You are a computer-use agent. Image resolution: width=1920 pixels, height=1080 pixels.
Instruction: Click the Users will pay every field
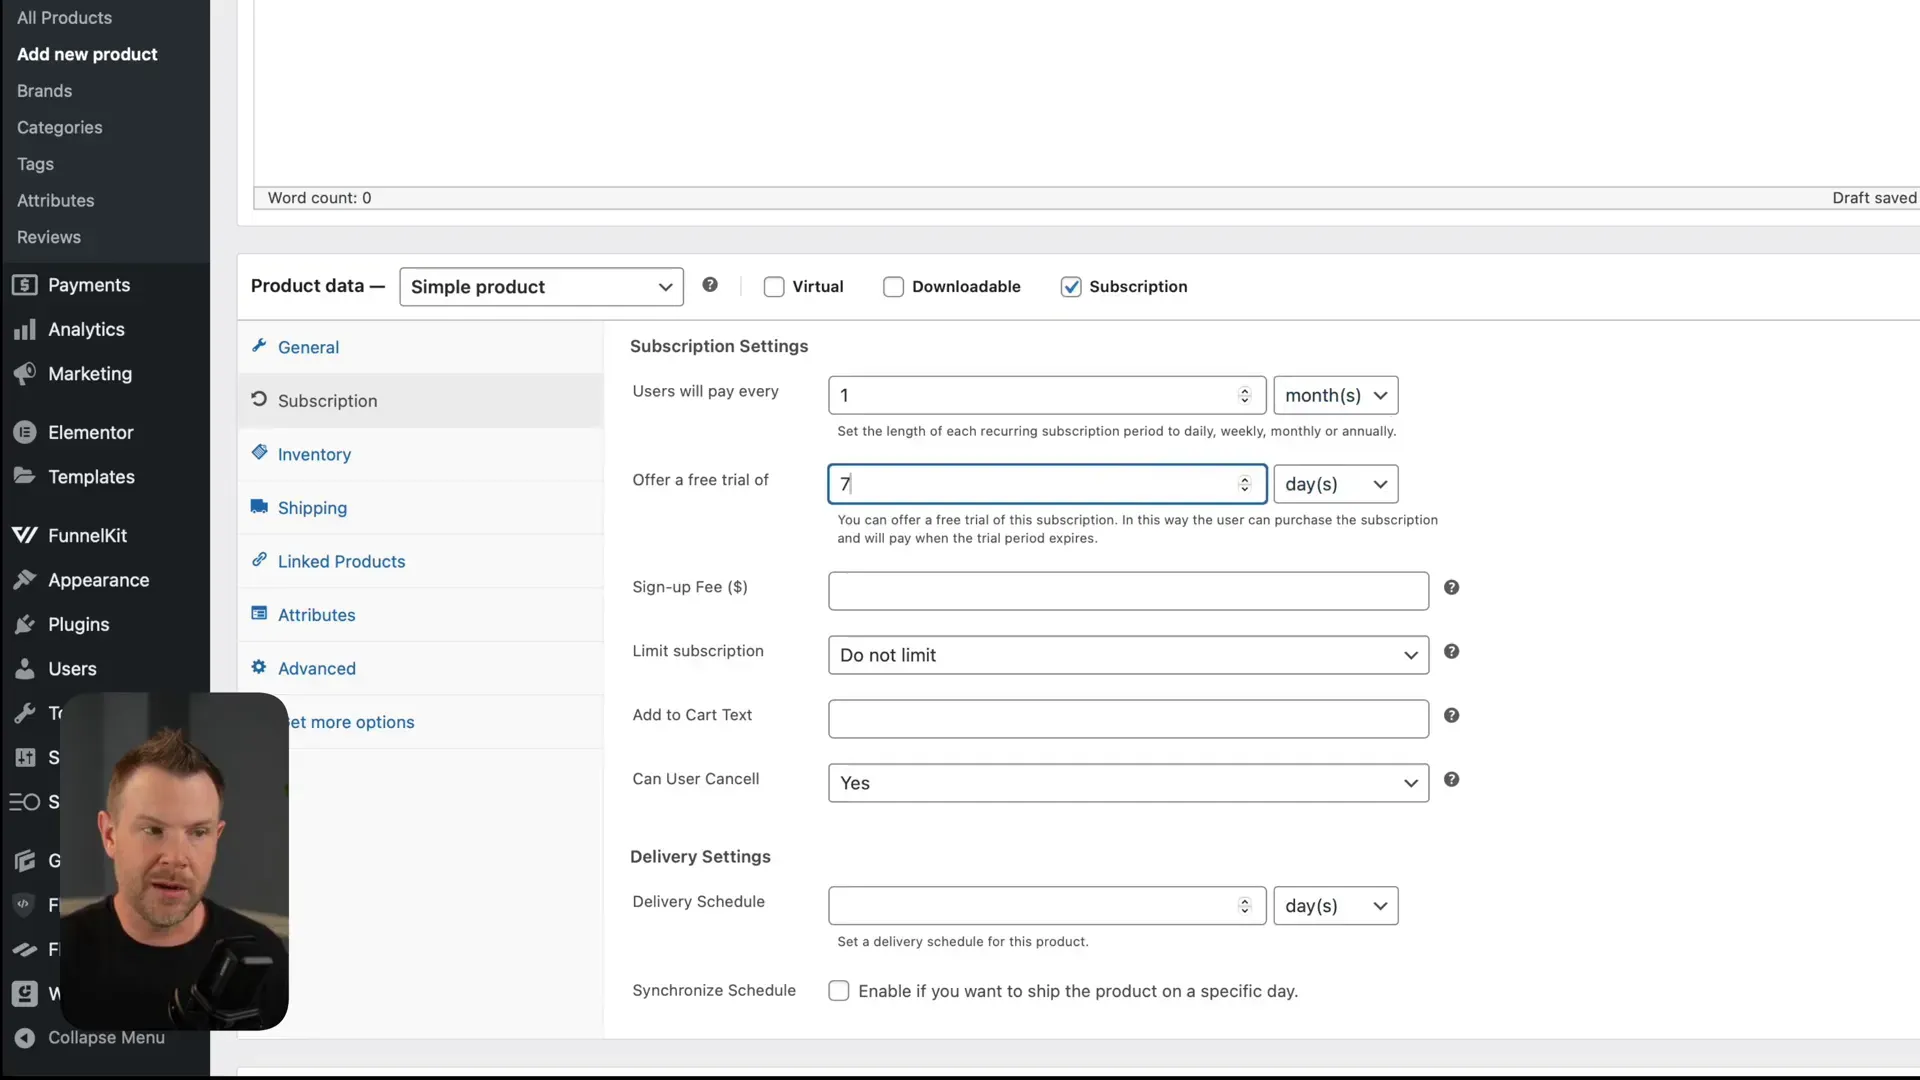click(1047, 396)
